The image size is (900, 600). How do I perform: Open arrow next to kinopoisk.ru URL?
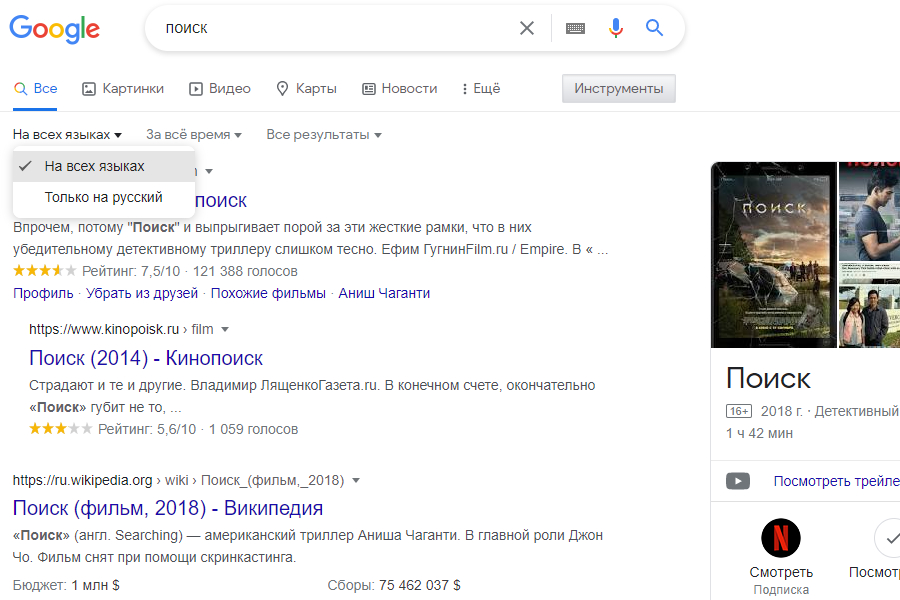point(225,329)
